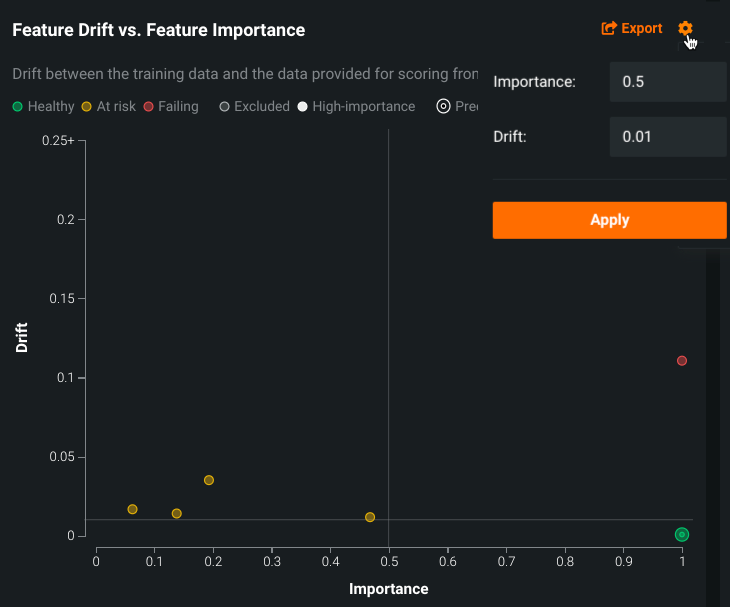This screenshot has width=730, height=607.
Task: Select the green healthy point at importance 1
Action: pos(682,534)
